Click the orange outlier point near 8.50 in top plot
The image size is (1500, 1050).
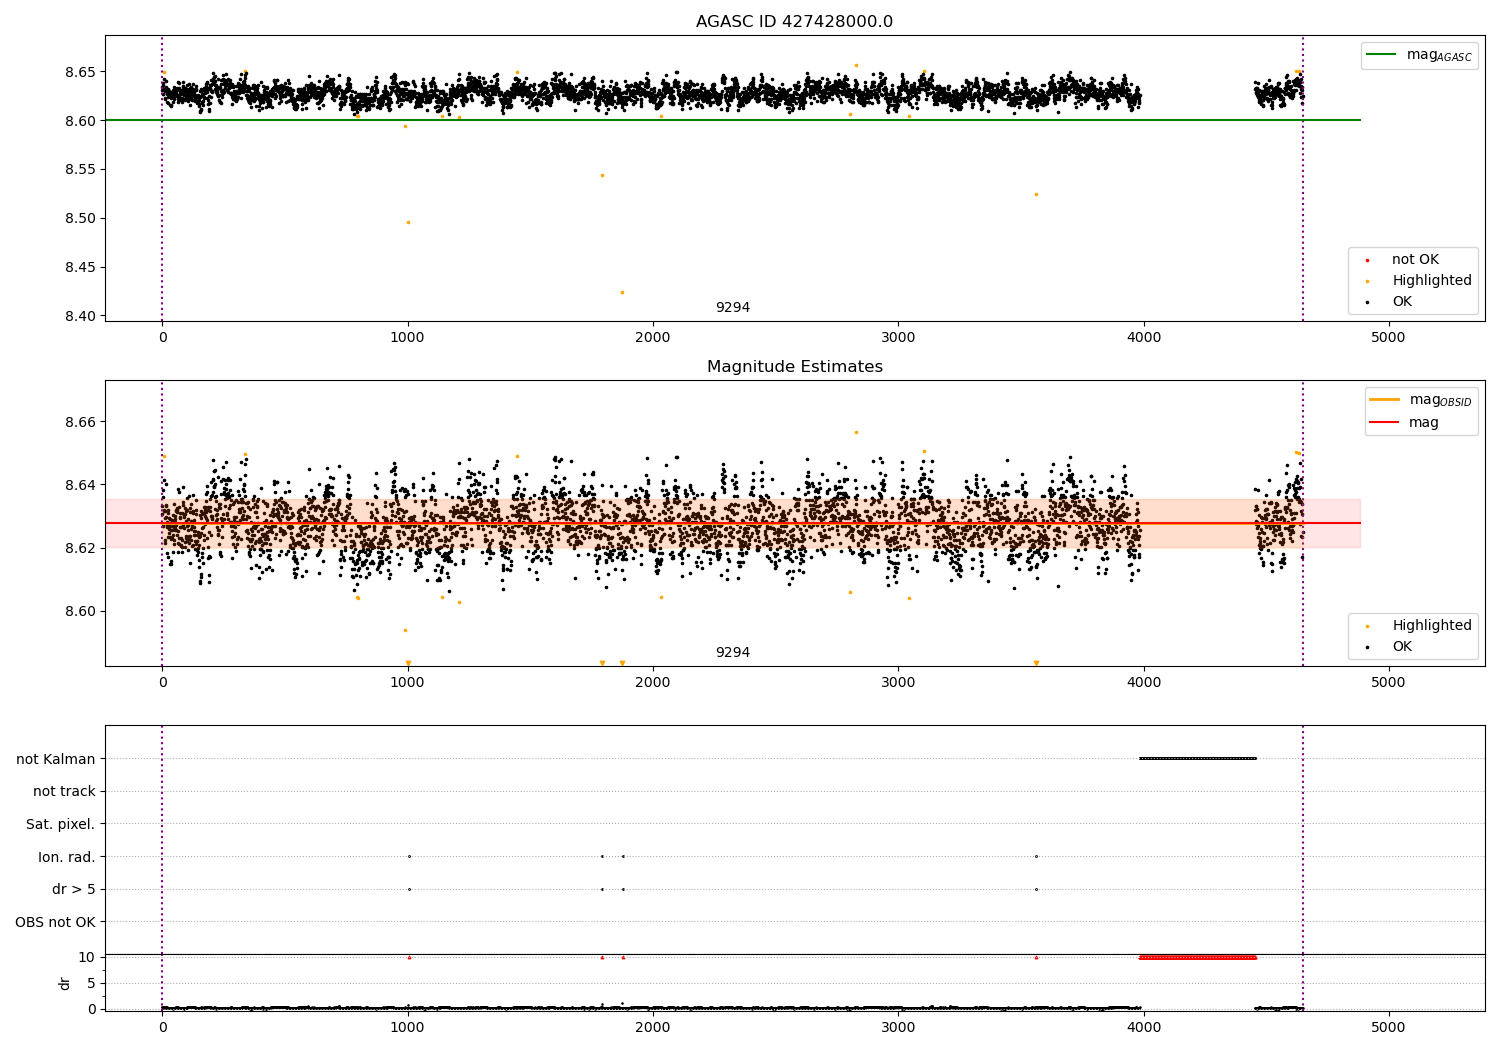pyautogui.click(x=408, y=222)
